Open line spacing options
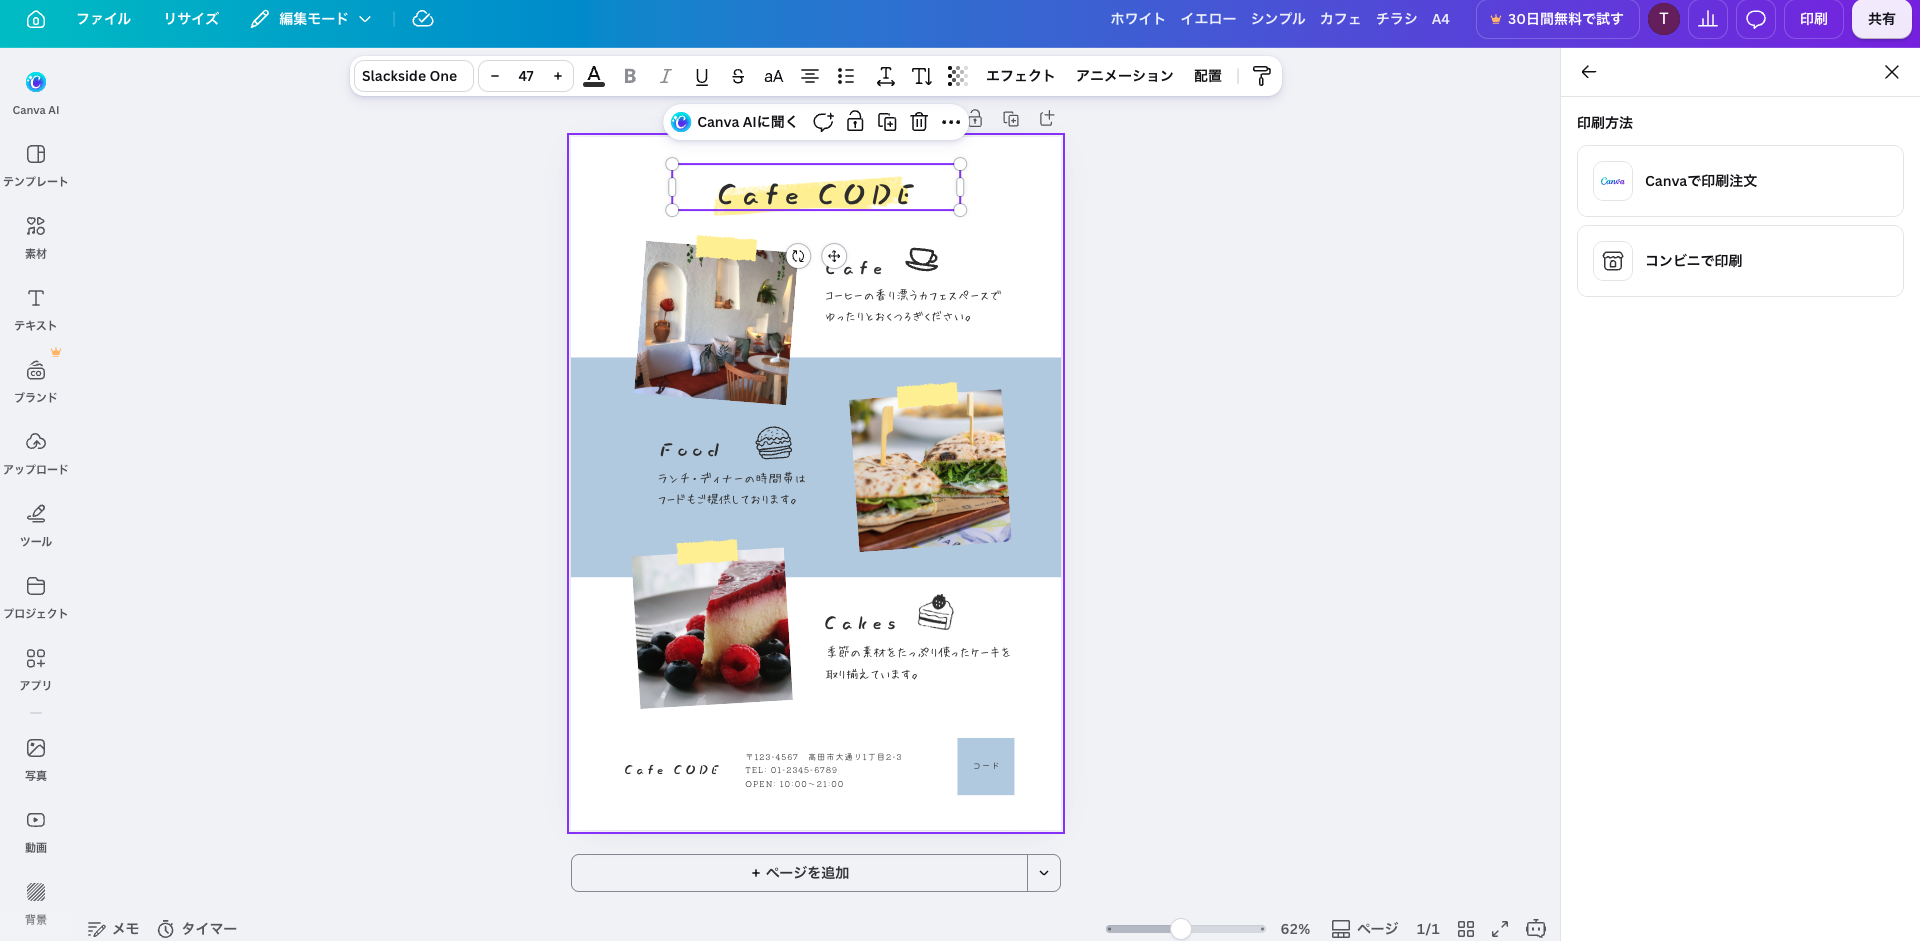Viewport: 1920px width, 941px height. (x=886, y=76)
